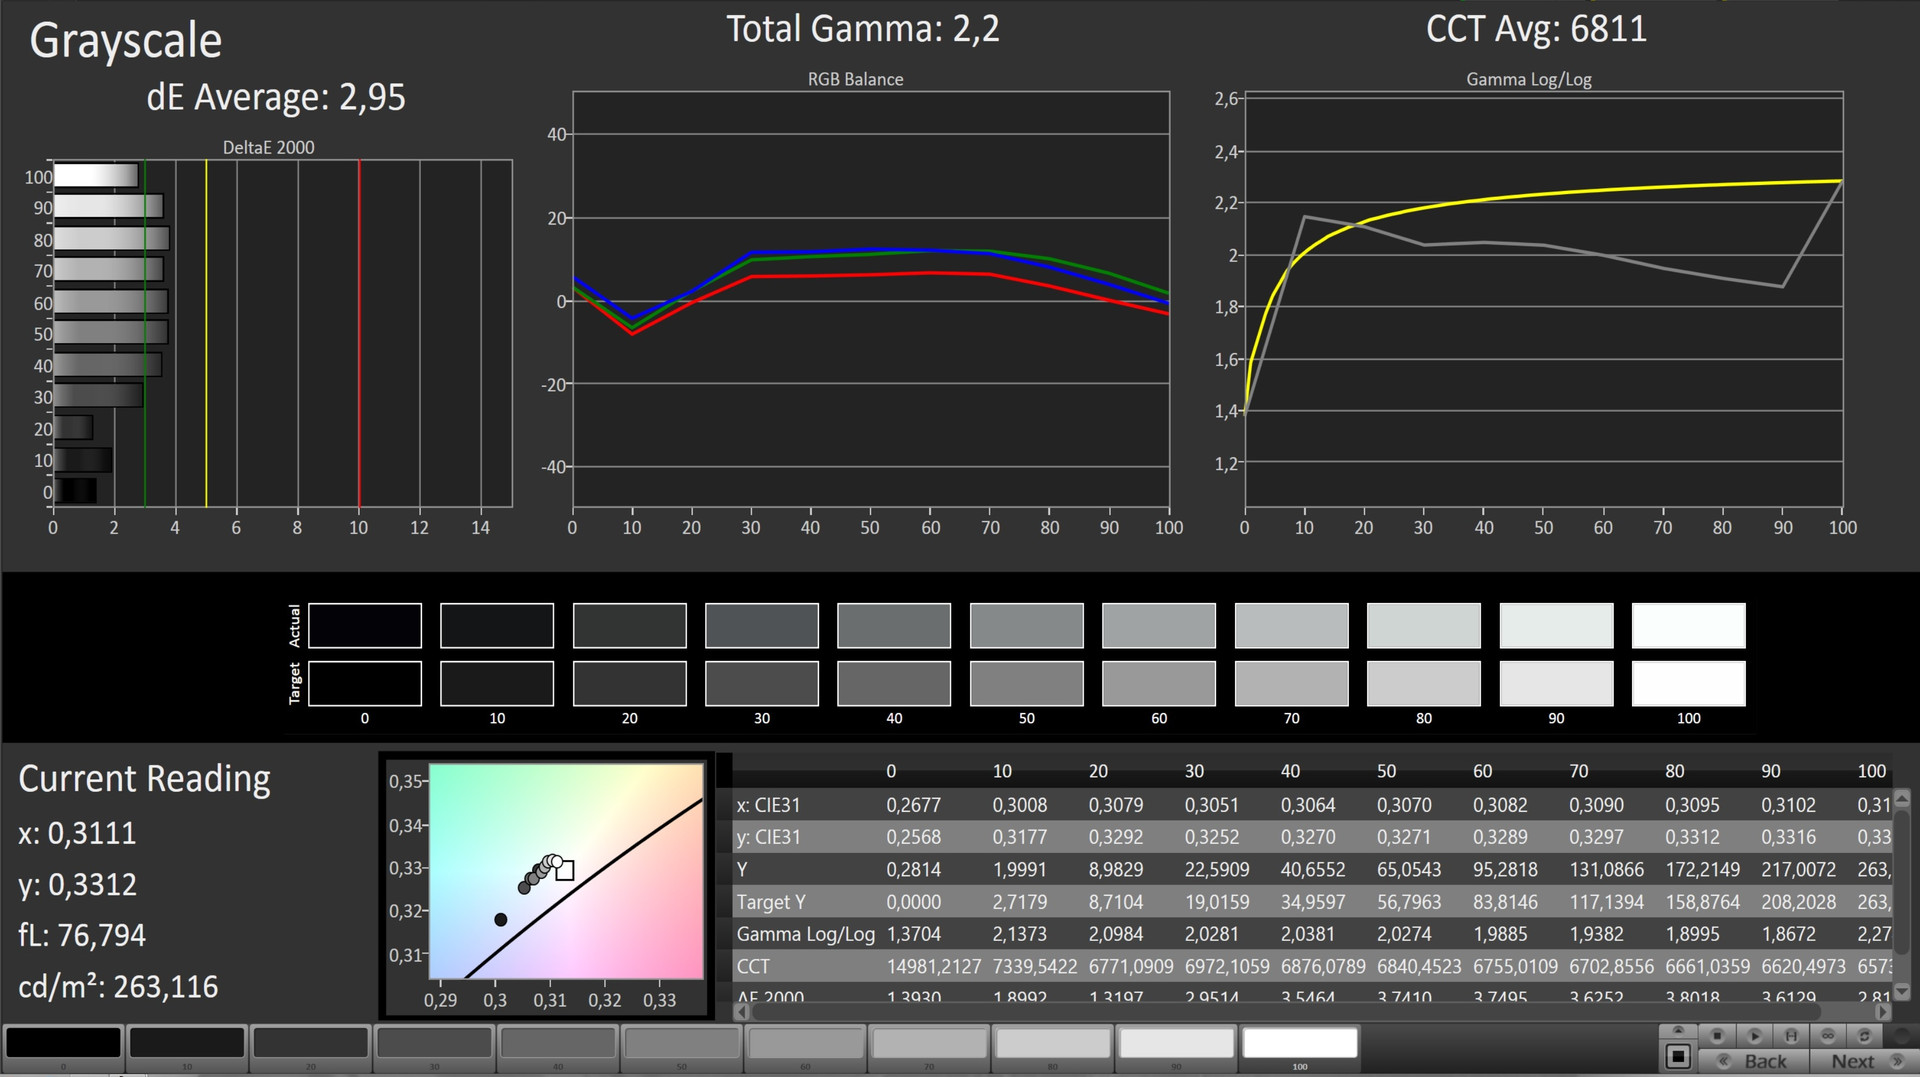Click value 6972,1059 in CCT row

coord(1227,967)
